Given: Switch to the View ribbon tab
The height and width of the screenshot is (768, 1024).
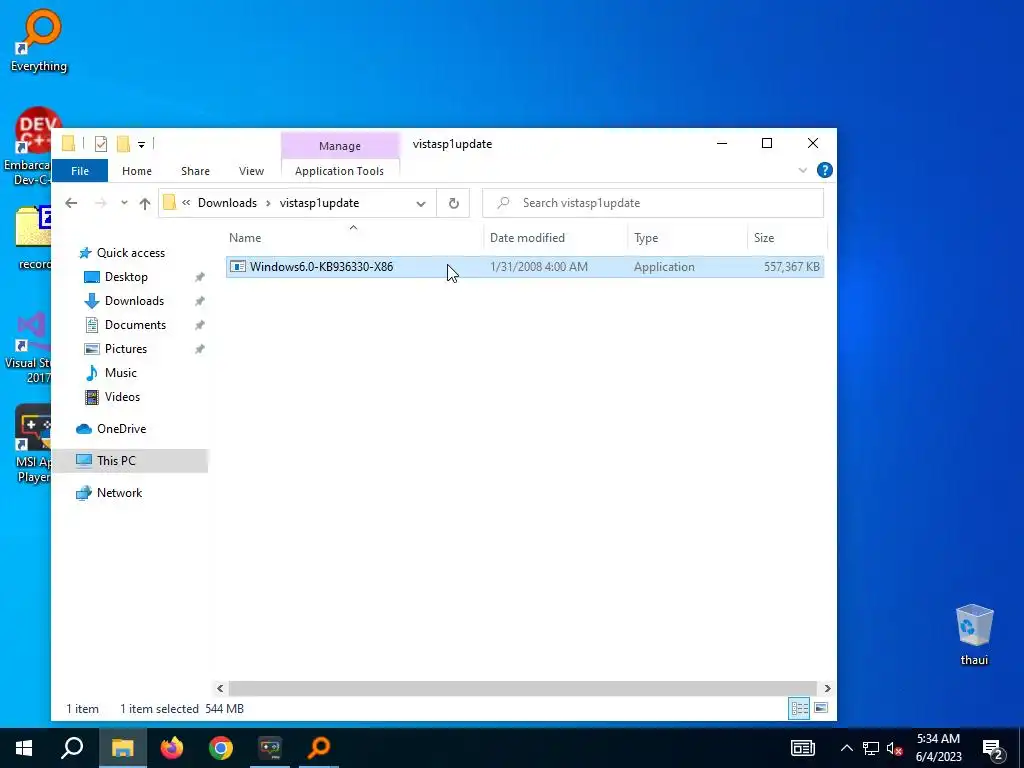Looking at the screenshot, I should pyautogui.click(x=251, y=171).
